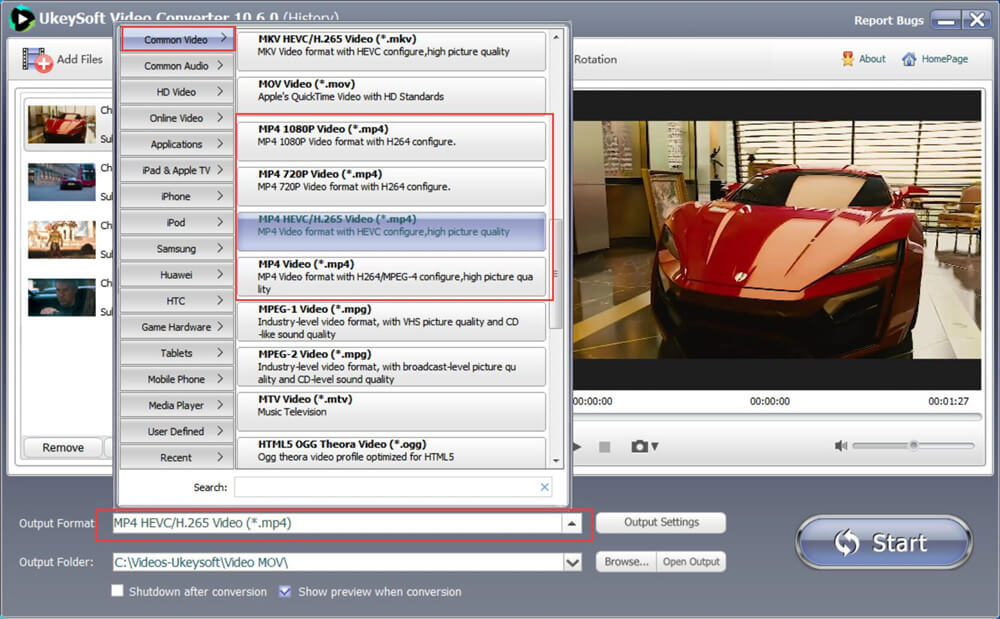Screen dimensions: 1000x619
Task: Enable Shutdown after conversion checkbox
Action: pos(117,590)
